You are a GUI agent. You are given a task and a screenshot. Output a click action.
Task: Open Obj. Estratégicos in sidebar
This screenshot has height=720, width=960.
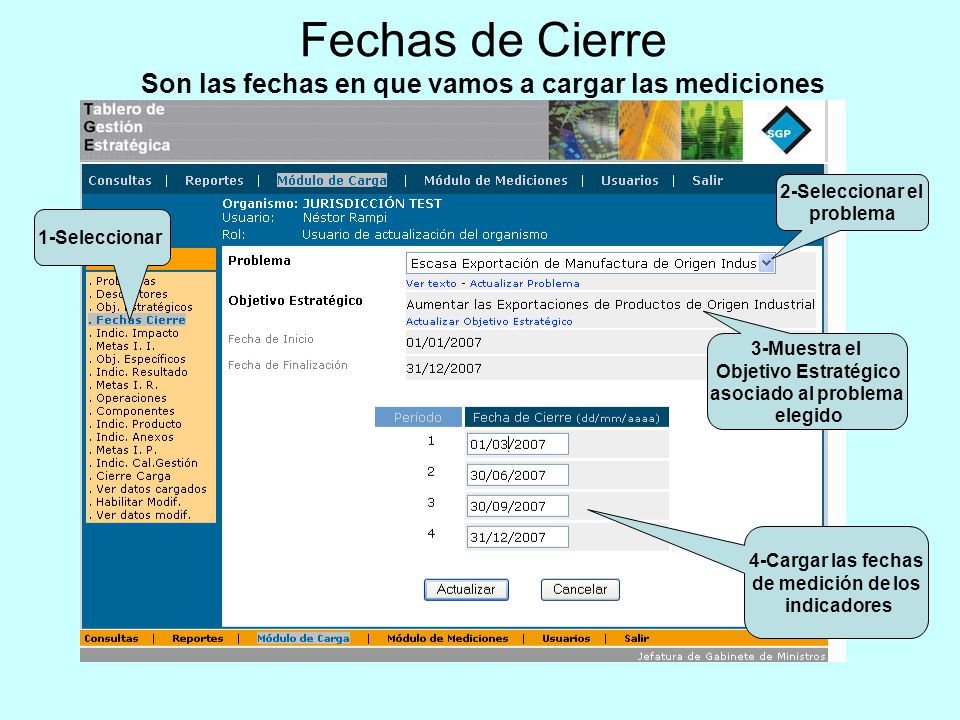tap(144, 307)
